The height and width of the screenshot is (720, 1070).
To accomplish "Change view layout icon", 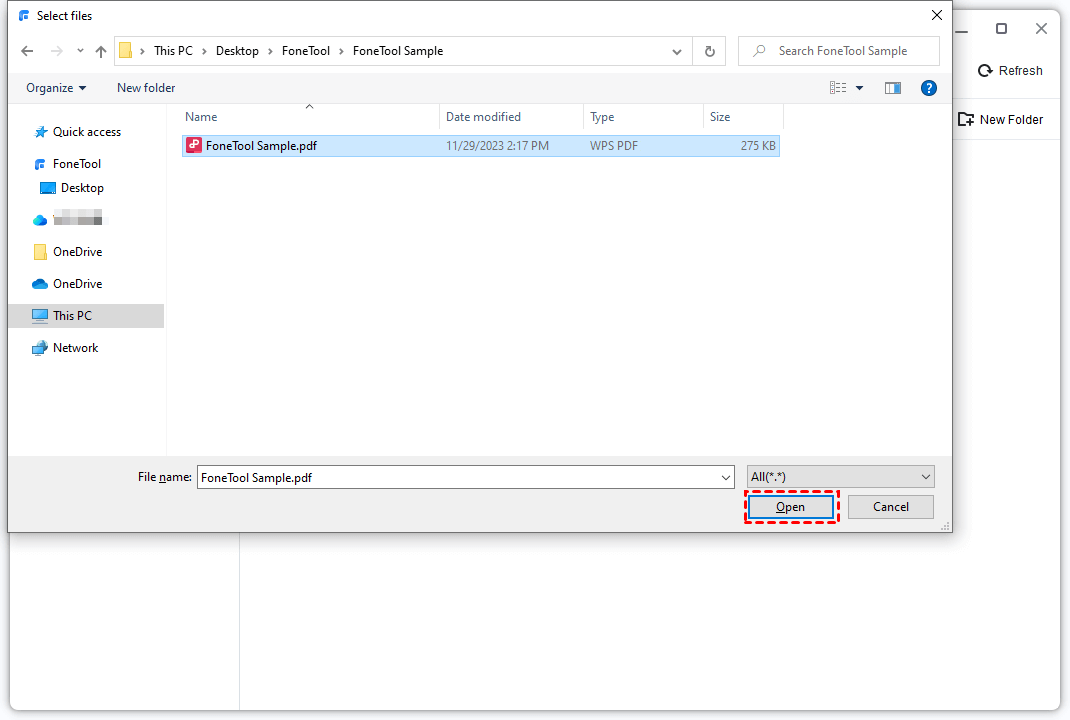I will tap(838, 88).
